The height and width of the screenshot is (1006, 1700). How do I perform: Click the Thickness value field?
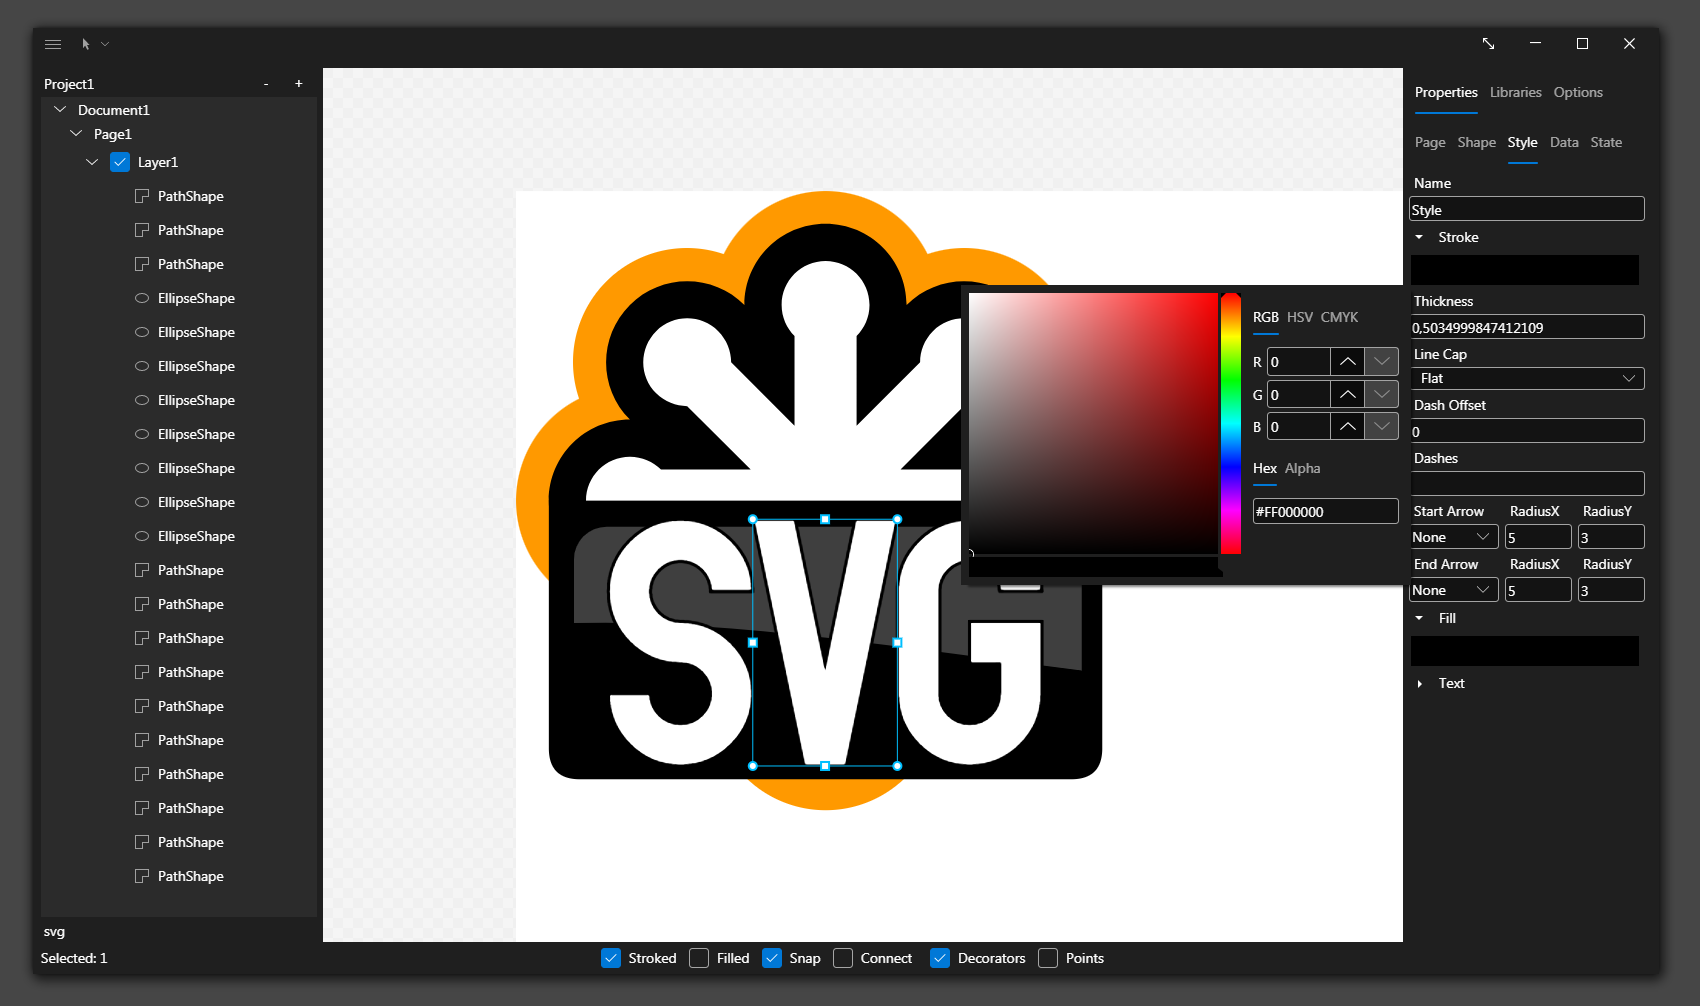click(x=1527, y=327)
